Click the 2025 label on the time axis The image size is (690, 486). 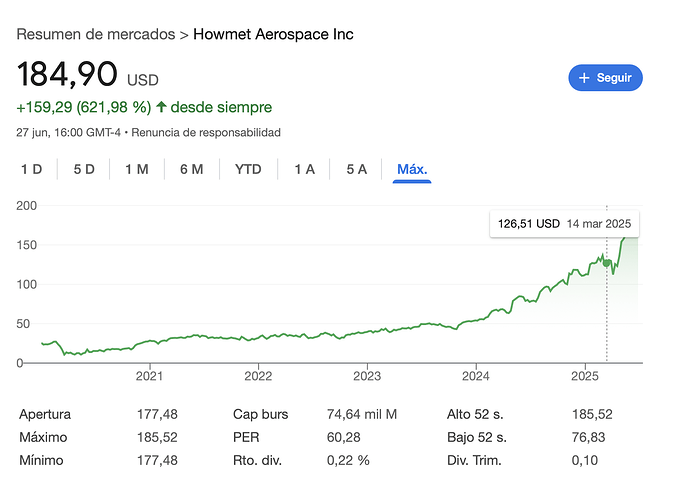(x=585, y=376)
